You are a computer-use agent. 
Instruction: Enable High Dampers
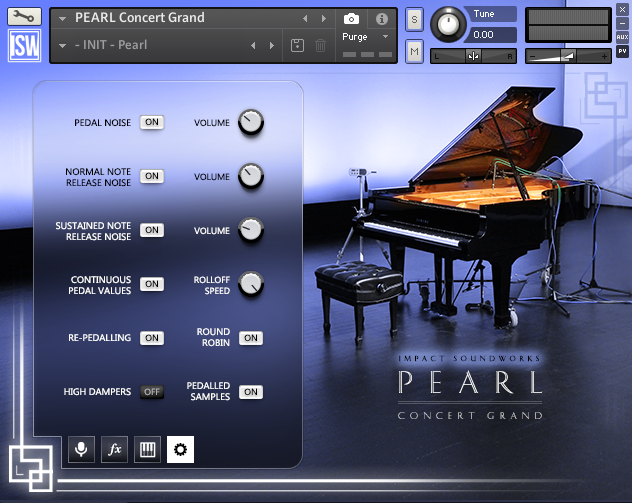coord(152,392)
